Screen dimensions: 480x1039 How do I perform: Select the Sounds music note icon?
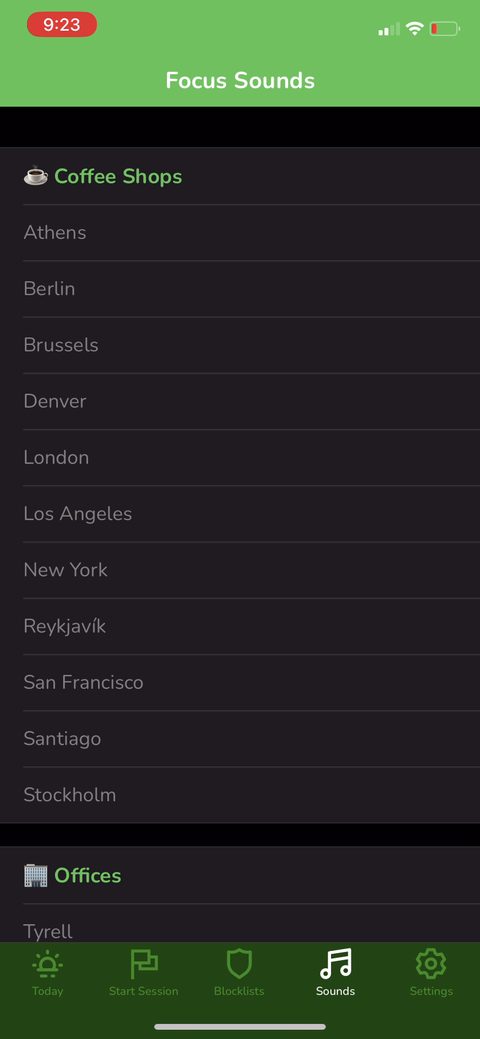click(x=335, y=964)
